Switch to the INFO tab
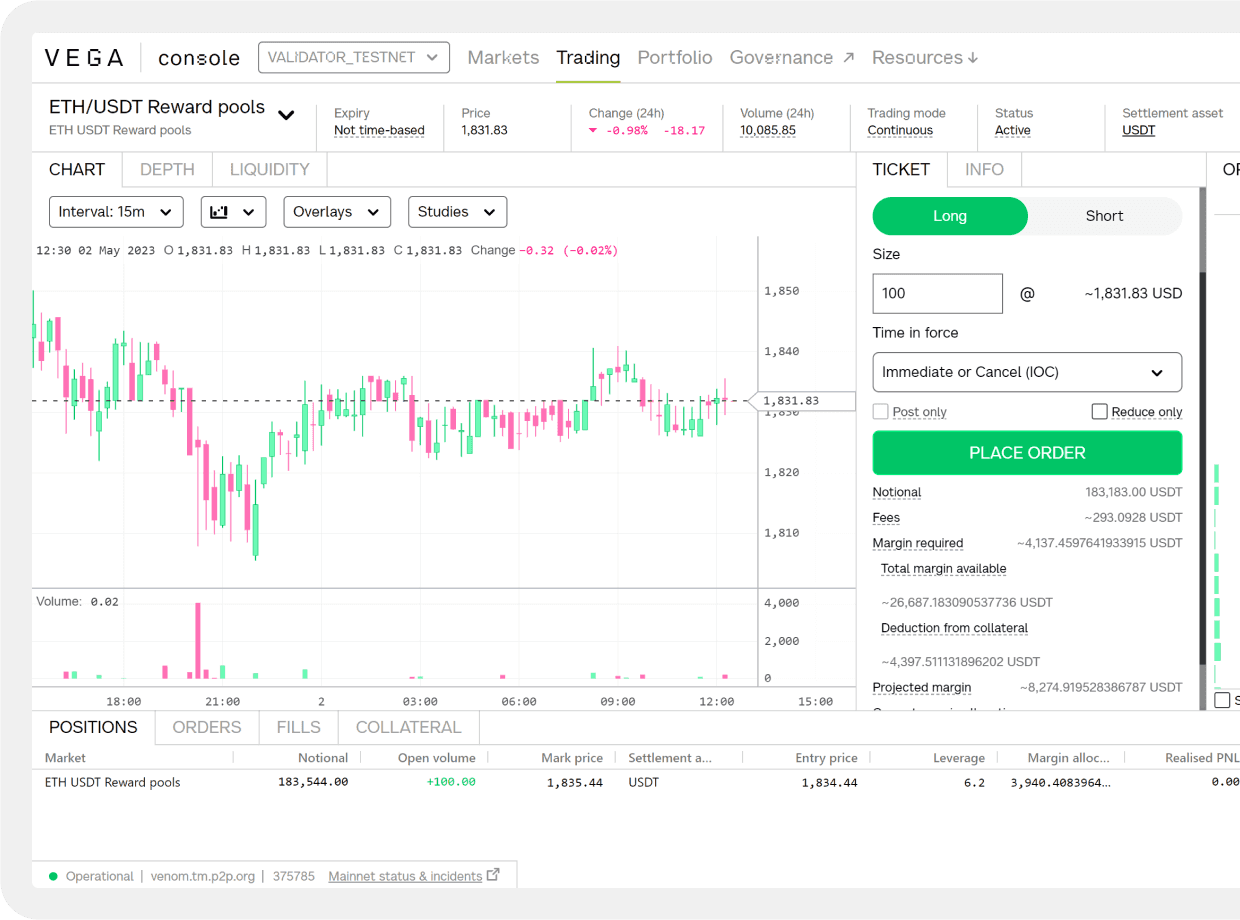The image size is (1240, 920). pos(984,169)
